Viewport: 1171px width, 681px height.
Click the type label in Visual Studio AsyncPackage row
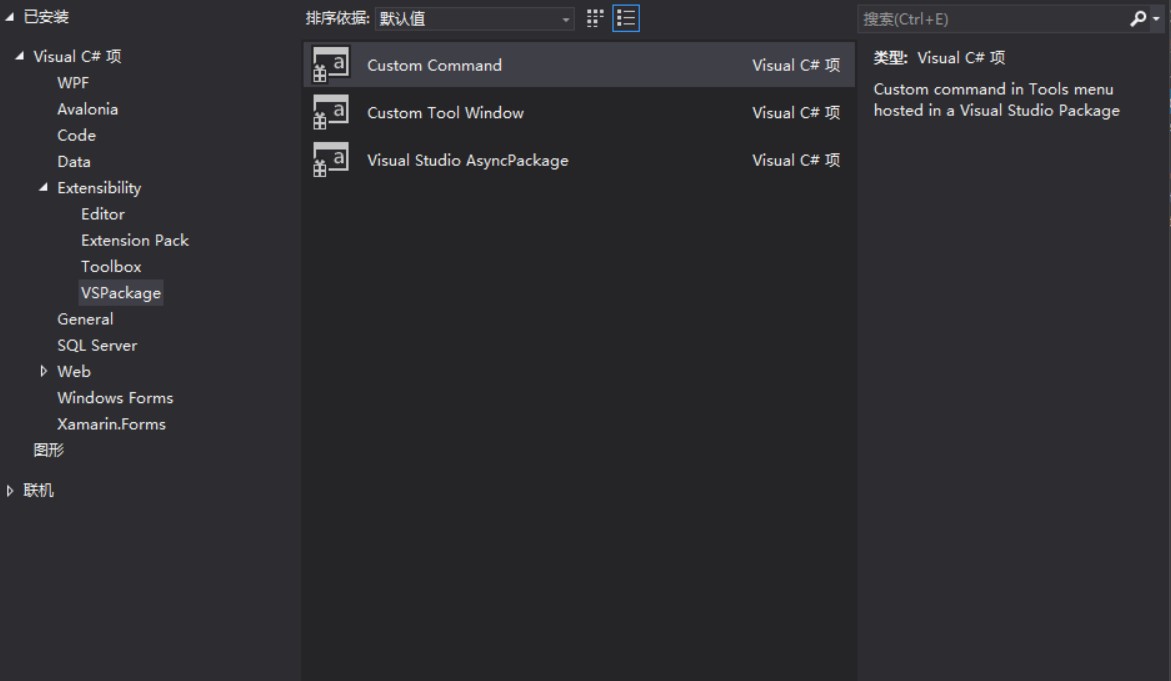[x=796, y=161]
